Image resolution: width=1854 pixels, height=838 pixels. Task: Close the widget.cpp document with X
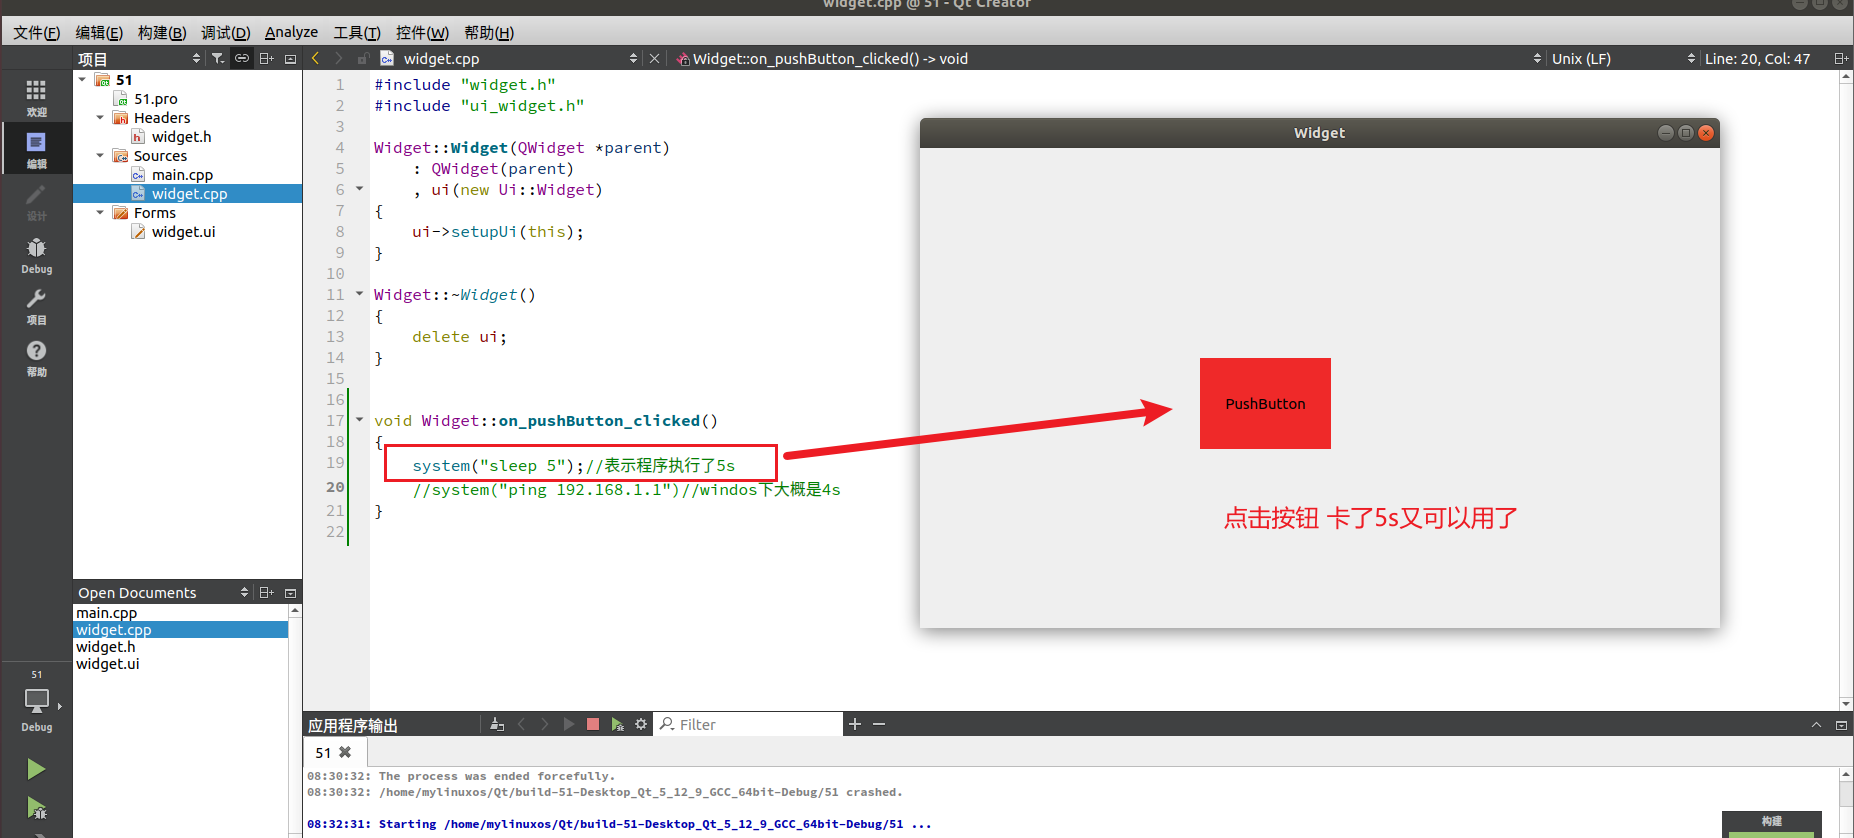pyautogui.click(x=654, y=58)
